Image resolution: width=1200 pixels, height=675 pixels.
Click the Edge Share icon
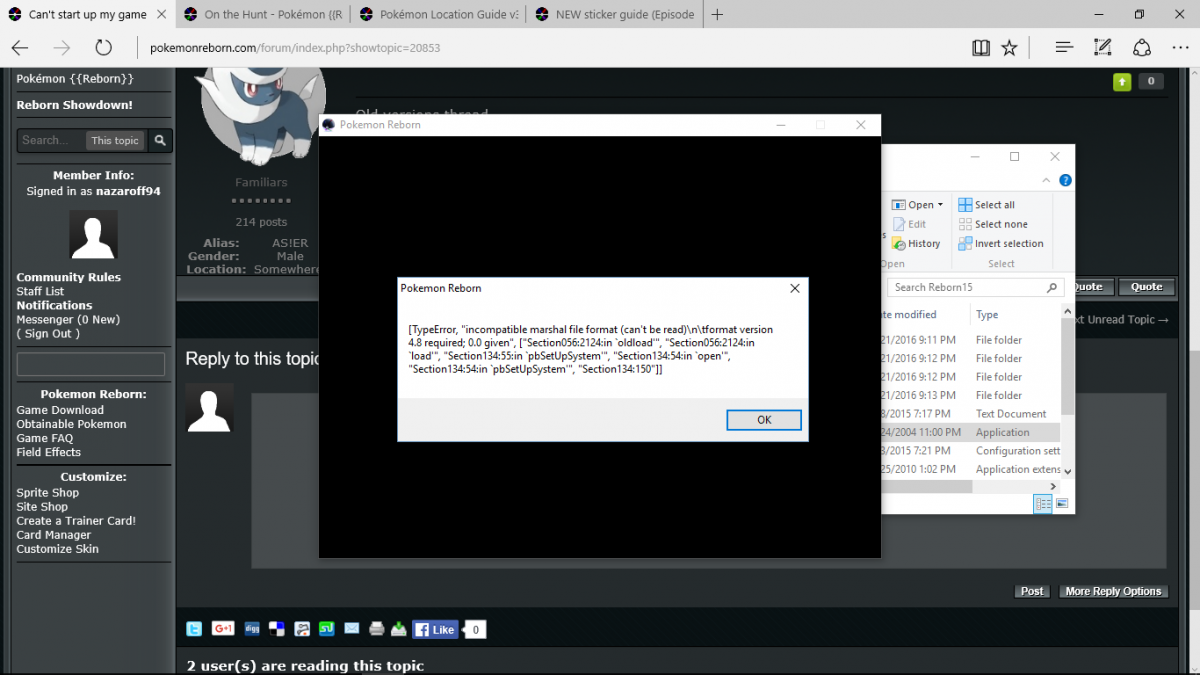[x=1142, y=47]
